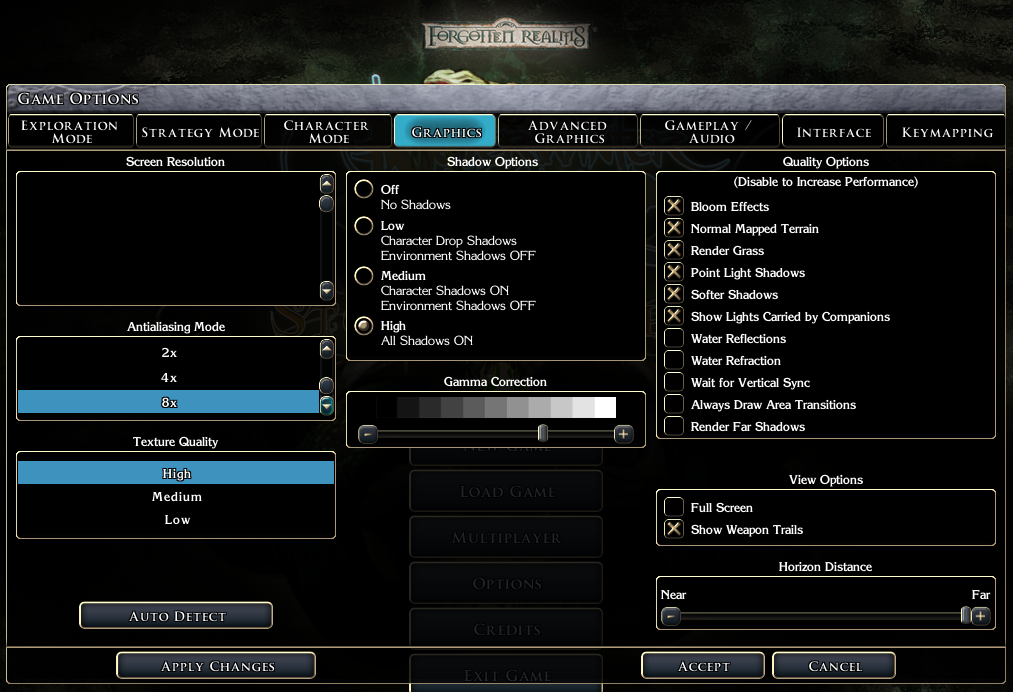Click antialiasing list down arrow
Image resolution: width=1013 pixels, height=692 pixels.
(x=327, y=405)
